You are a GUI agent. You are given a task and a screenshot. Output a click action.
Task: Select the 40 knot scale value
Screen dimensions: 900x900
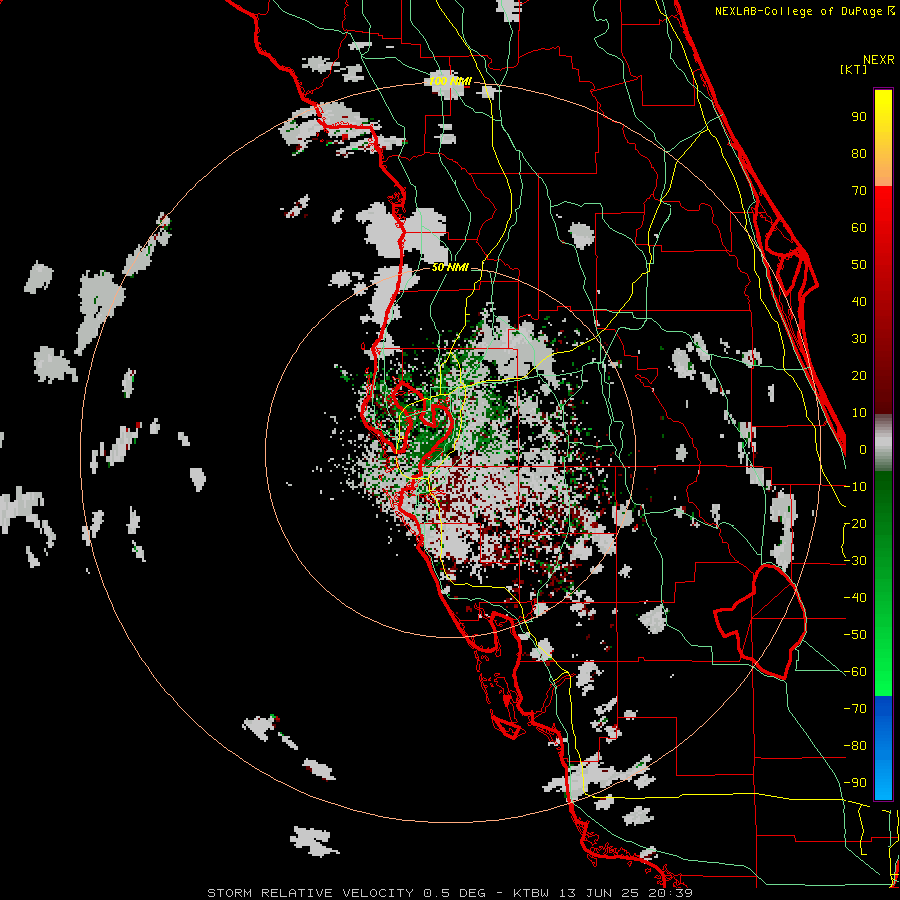859,302
